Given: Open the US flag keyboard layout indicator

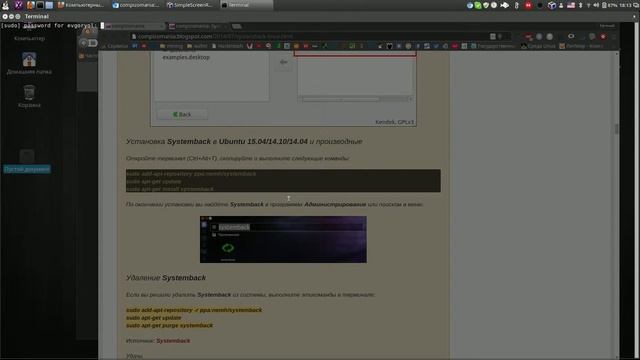Looking at the screenshot, I should (571, 5).
